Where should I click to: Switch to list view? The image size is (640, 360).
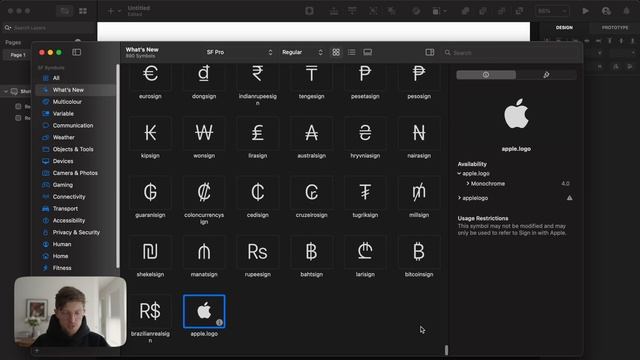tap(351, 52)
